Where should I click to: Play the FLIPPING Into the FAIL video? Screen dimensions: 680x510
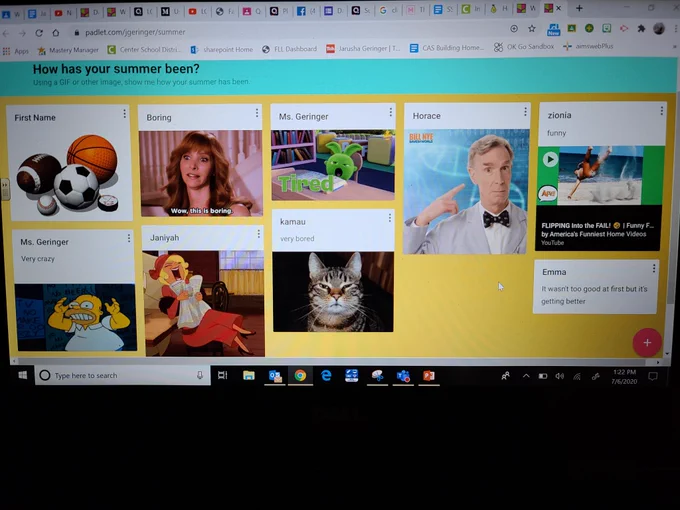tap(550, 160)
